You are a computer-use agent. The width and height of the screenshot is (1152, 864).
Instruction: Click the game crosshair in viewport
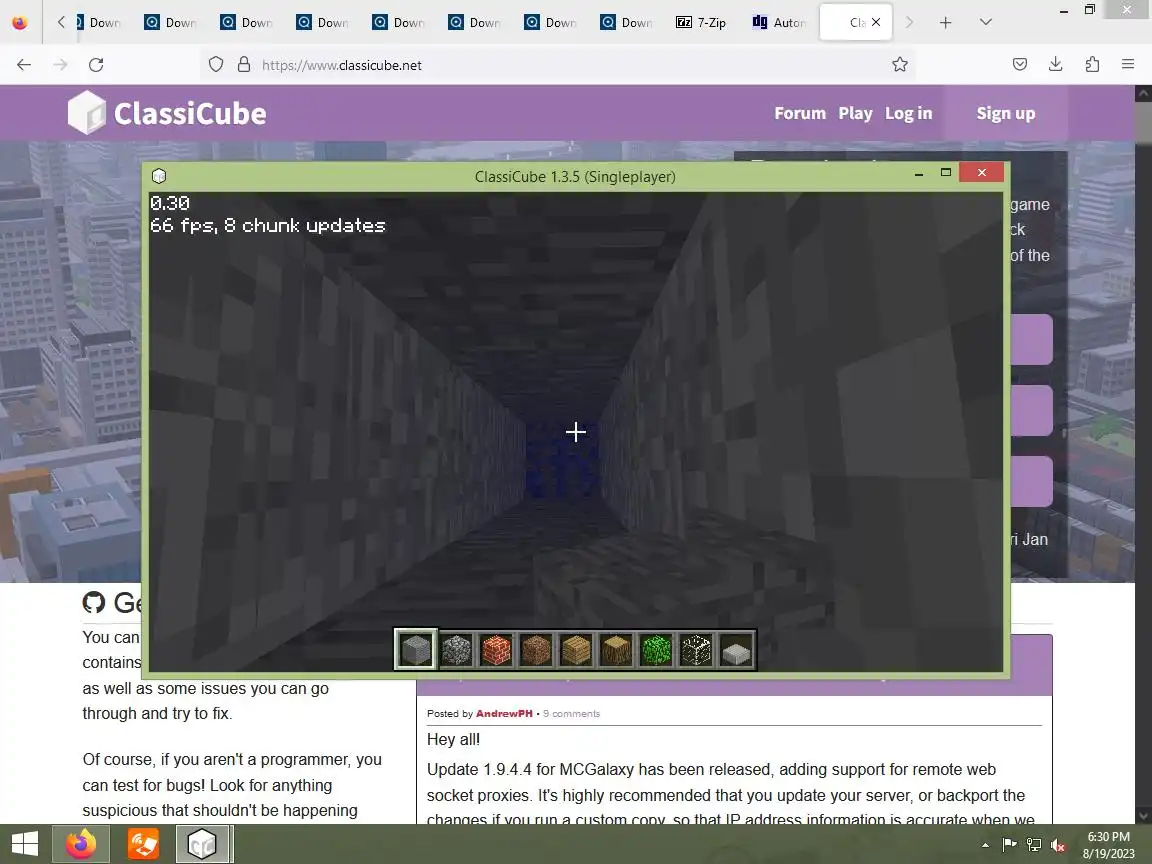pos(576,432)
